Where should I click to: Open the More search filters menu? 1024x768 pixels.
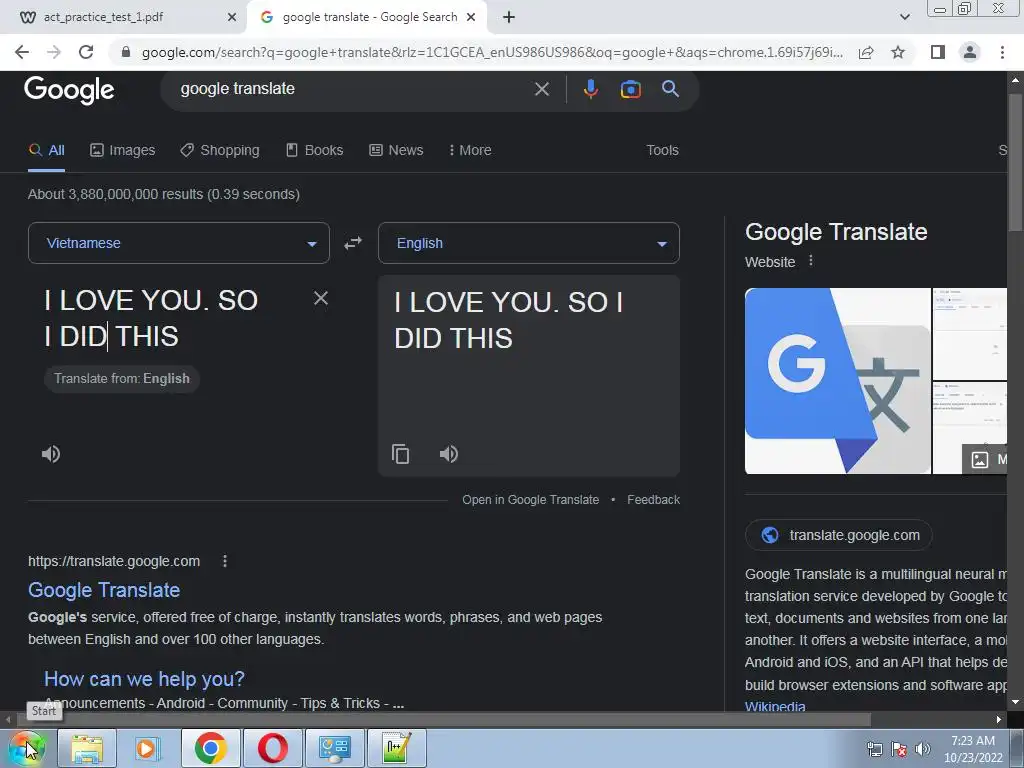click(x=470, y=150)
